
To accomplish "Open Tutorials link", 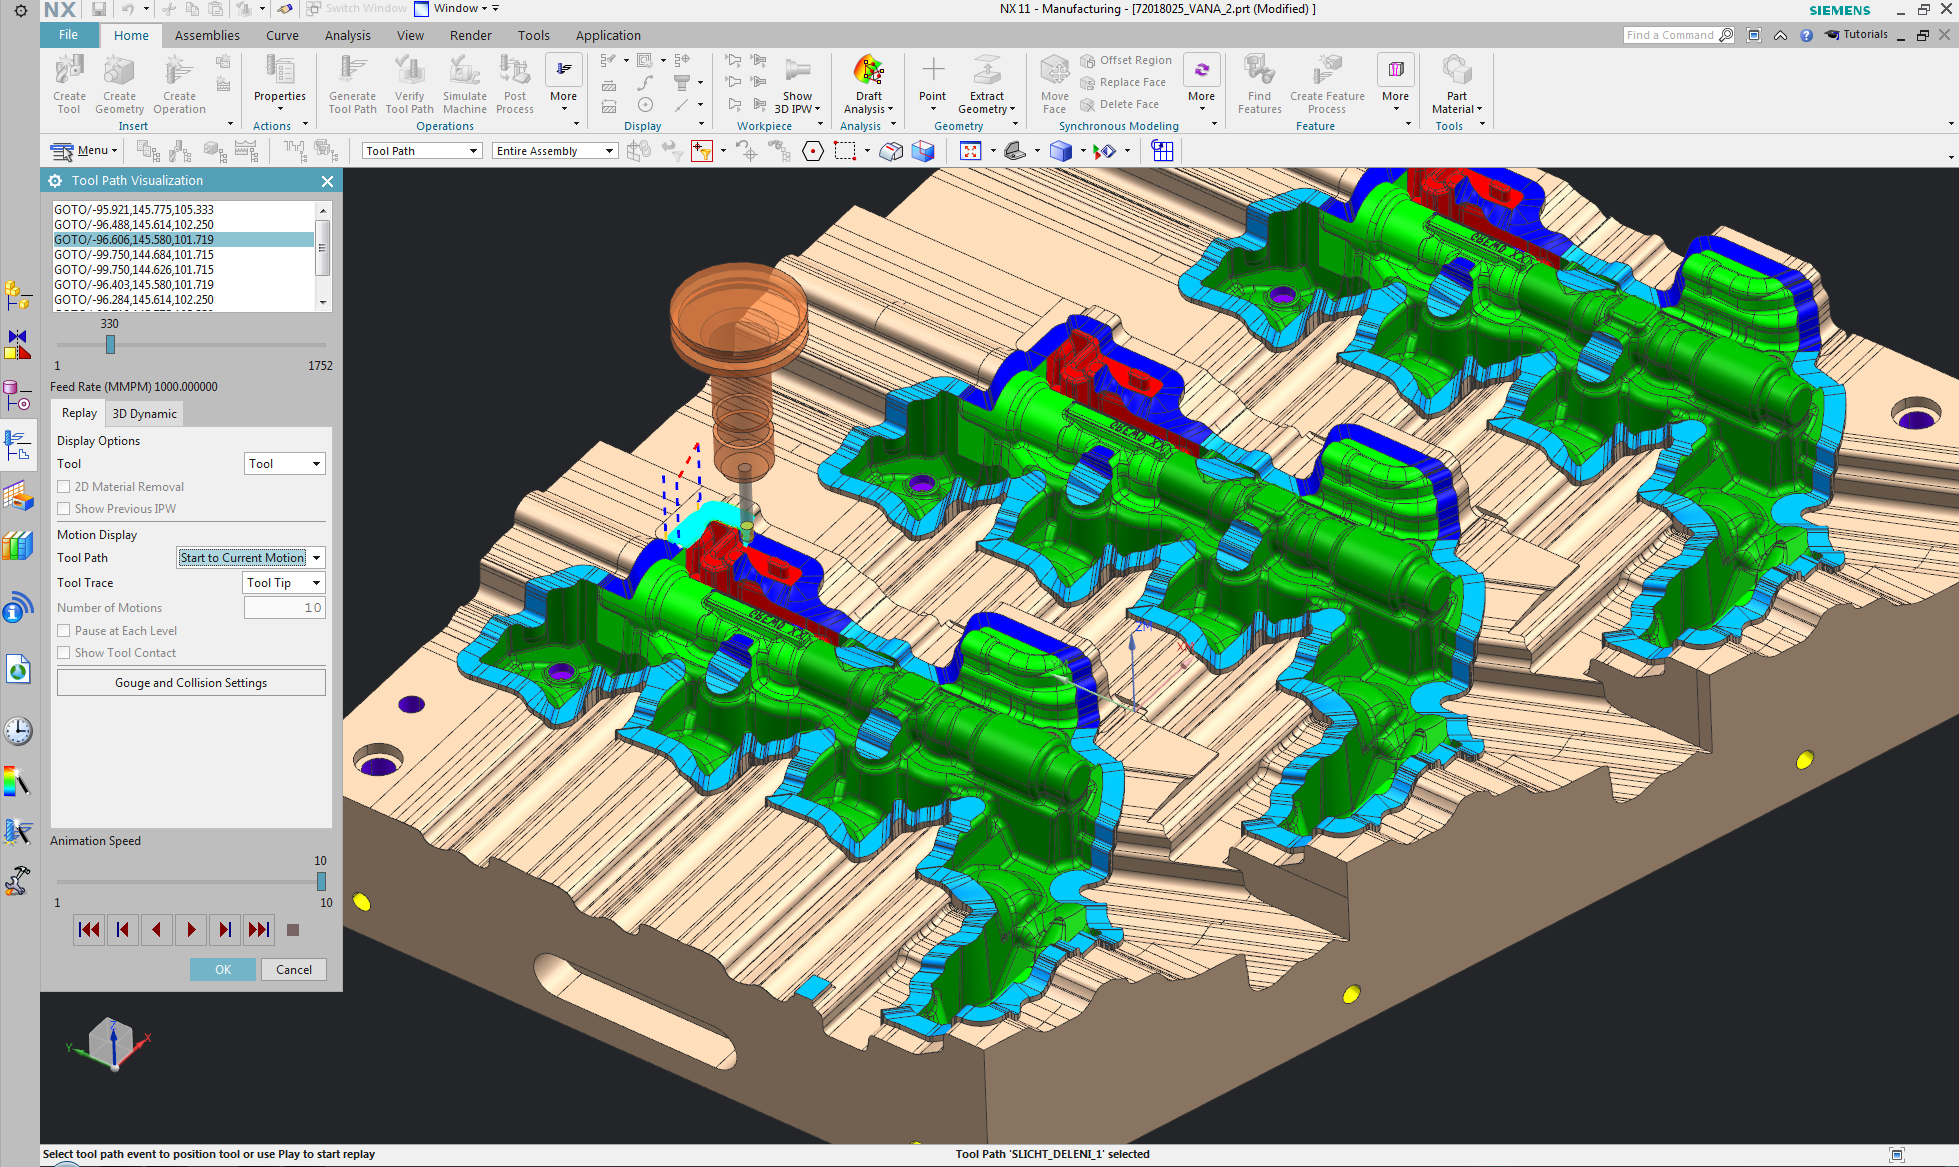I will (x=1857, y=35).
